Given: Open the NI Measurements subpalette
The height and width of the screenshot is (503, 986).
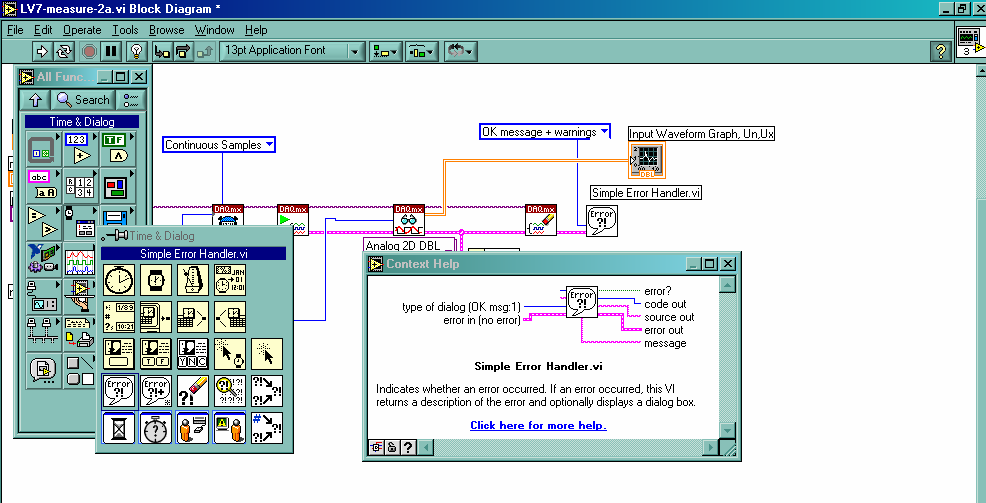Looking at the screenshot, I should coord(44,260).
